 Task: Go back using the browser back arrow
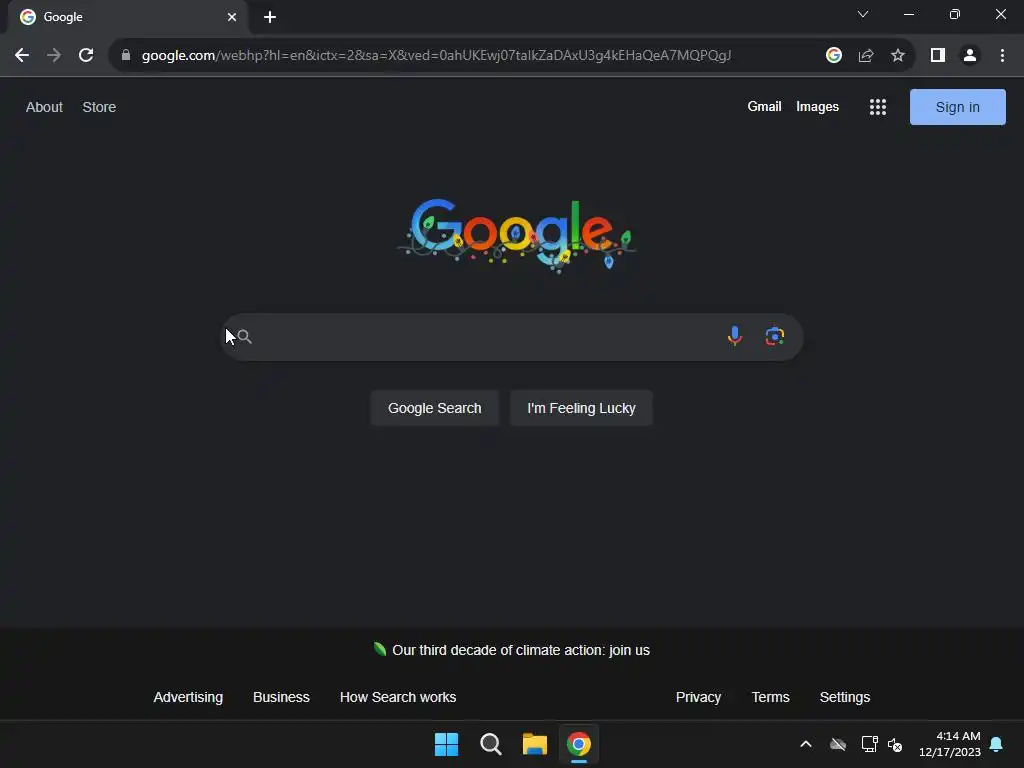click(22, 56)
